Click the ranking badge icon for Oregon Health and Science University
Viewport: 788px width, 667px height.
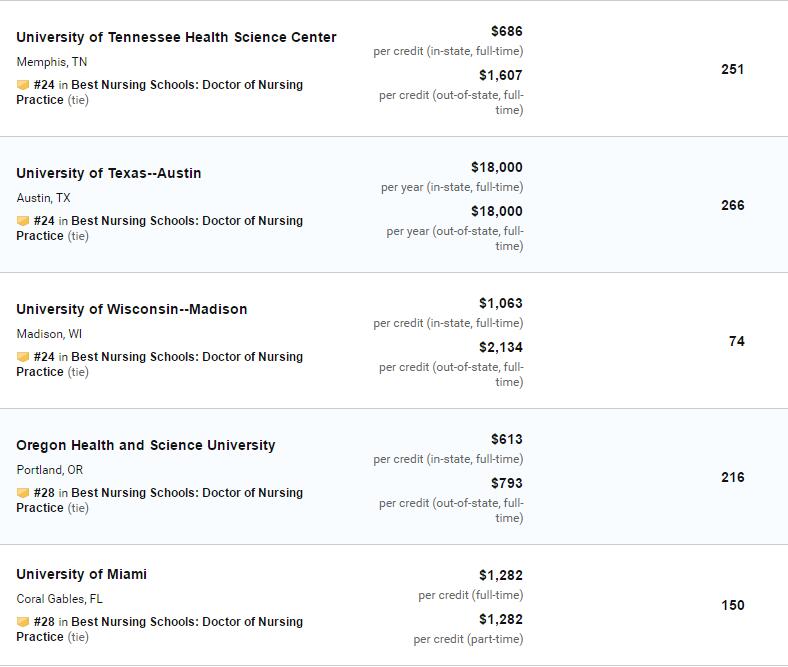[x=23, y=493]
